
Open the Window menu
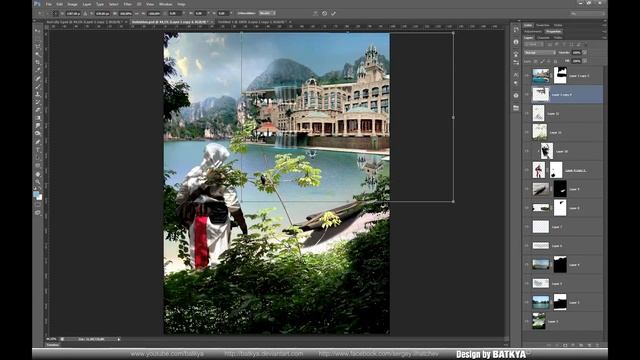[165, 4]
